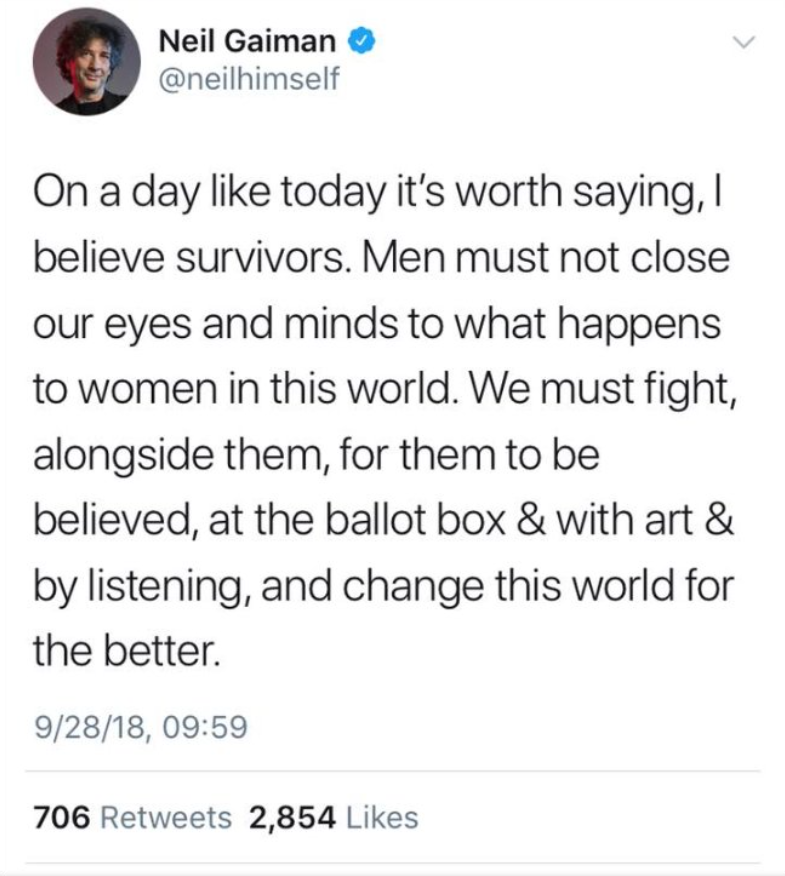Click the word 'Likes' label
This screenshot has height=876, width=785.
click(x=382, y=817)
